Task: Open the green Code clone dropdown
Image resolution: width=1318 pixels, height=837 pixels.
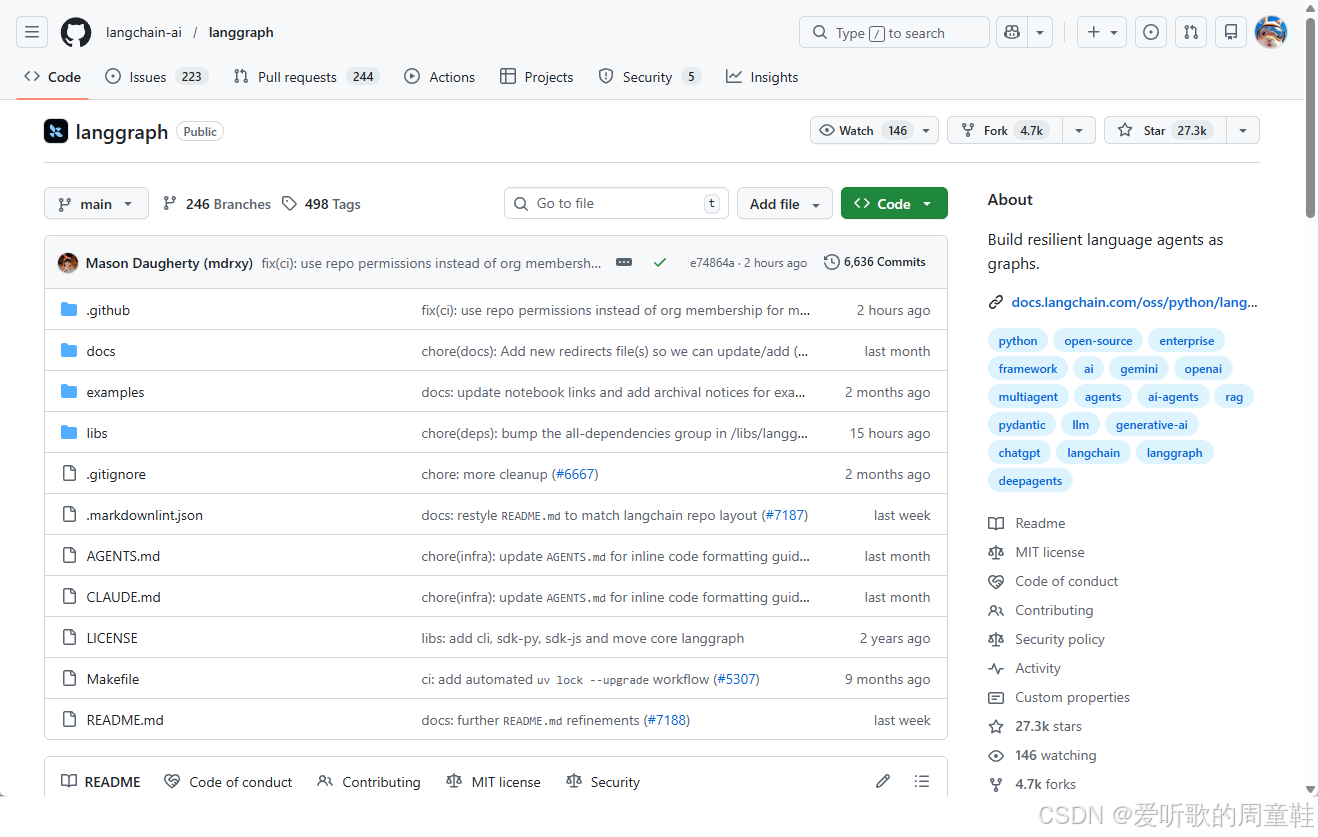Action: [x=894, y=203]
